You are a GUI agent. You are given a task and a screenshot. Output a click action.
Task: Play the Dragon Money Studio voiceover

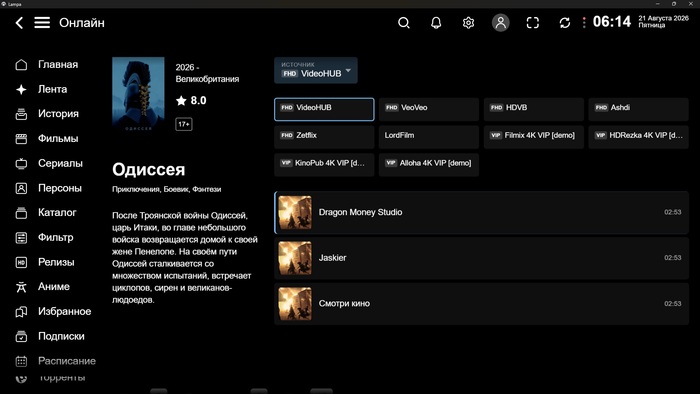[x=481, y=212]
